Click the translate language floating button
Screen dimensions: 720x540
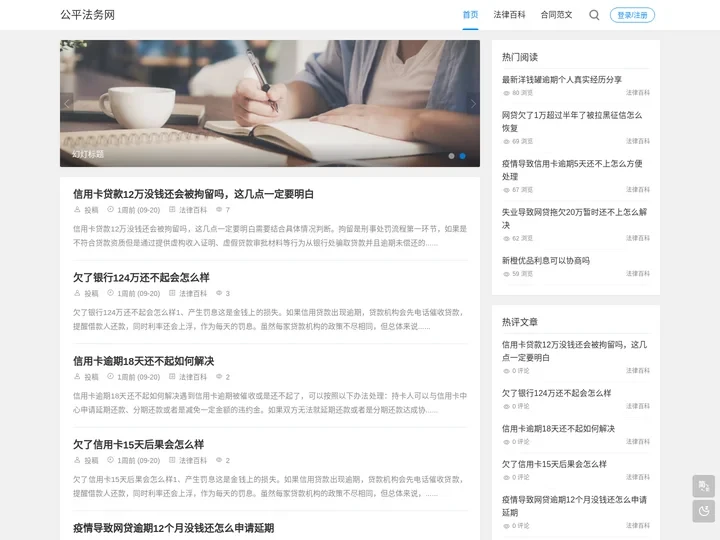[703, 486]
